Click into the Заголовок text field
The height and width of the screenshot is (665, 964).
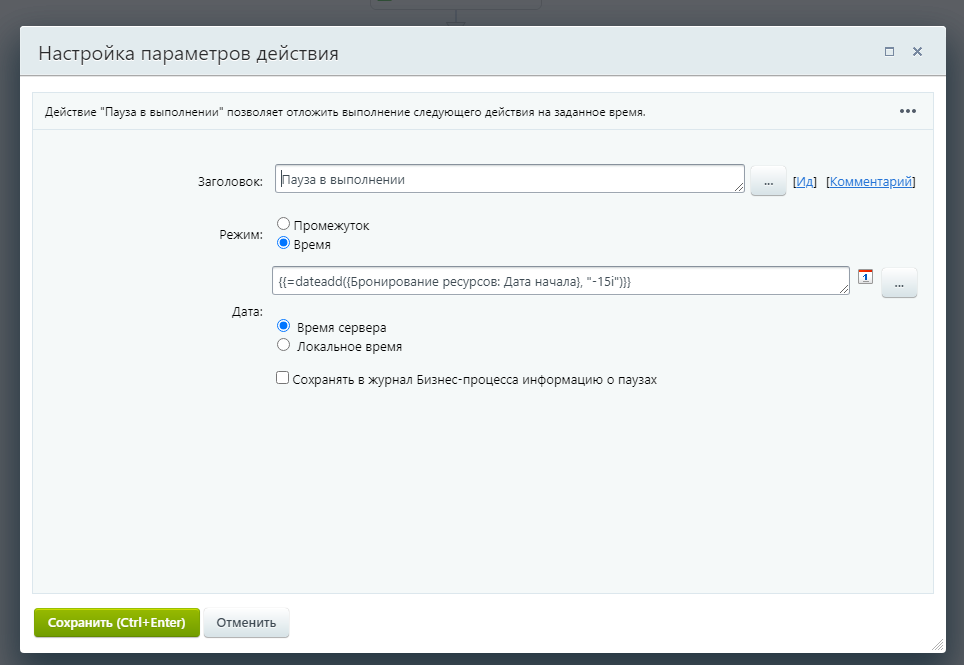(x=508, y=179)
